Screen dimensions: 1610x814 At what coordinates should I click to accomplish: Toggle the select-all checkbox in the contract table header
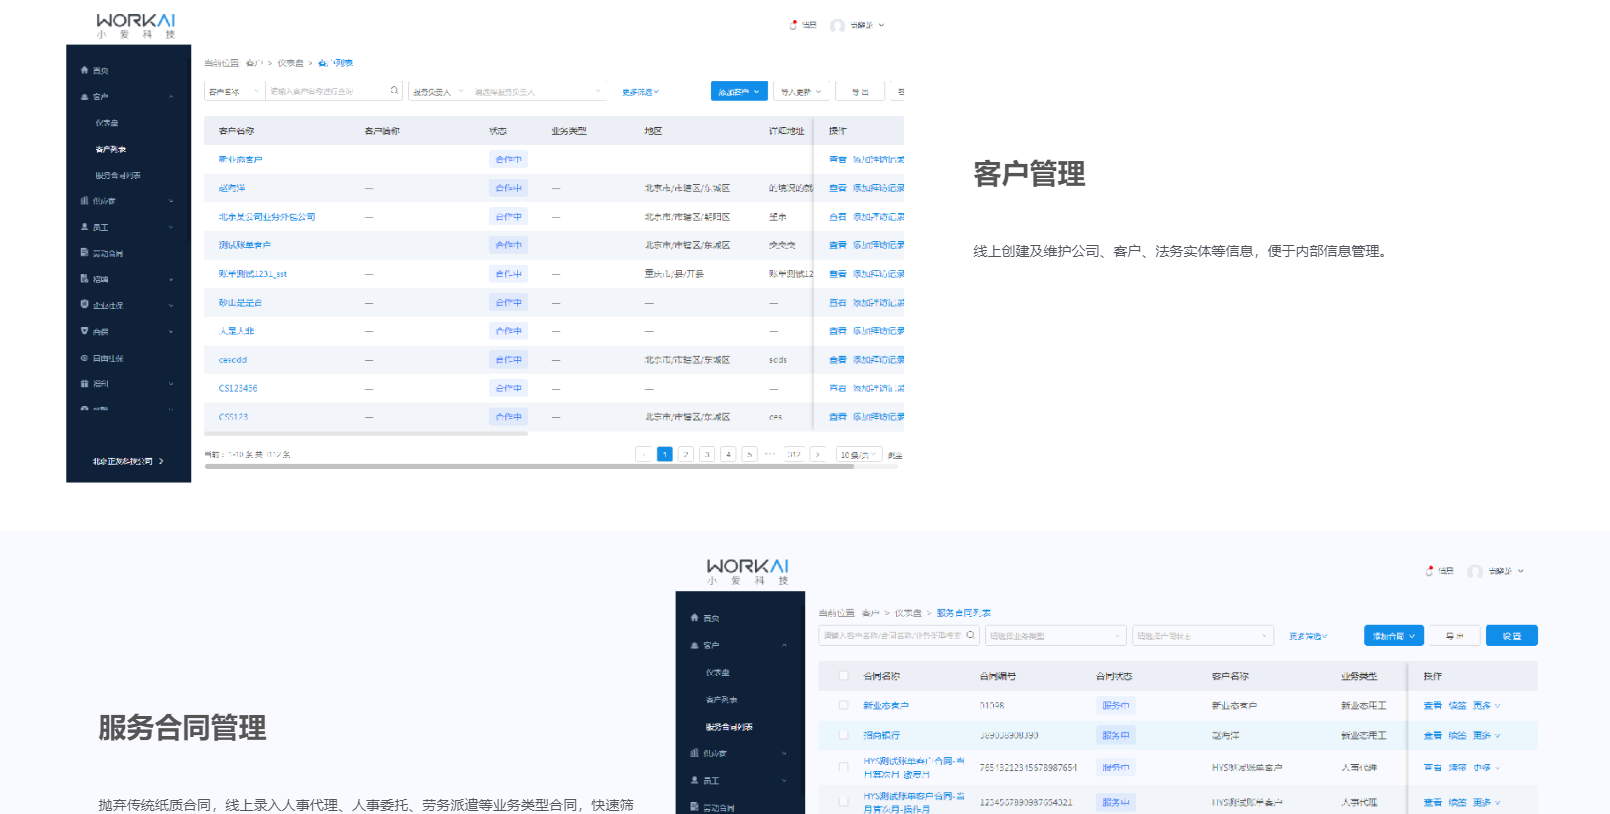[x=843, y=675]
